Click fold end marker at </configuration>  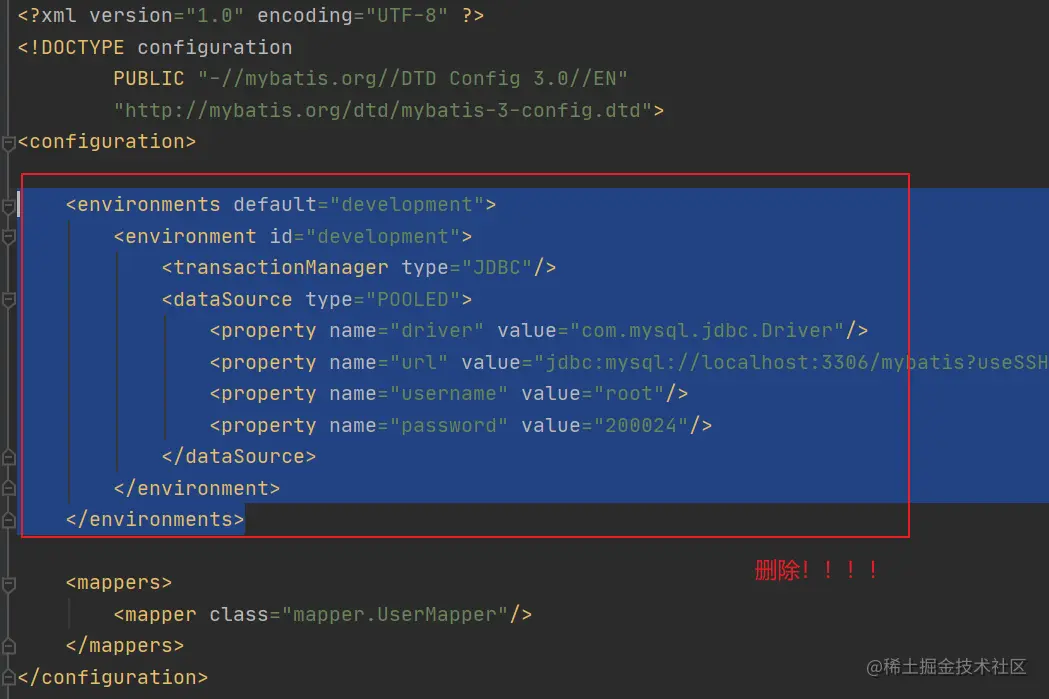click(9, 678)
